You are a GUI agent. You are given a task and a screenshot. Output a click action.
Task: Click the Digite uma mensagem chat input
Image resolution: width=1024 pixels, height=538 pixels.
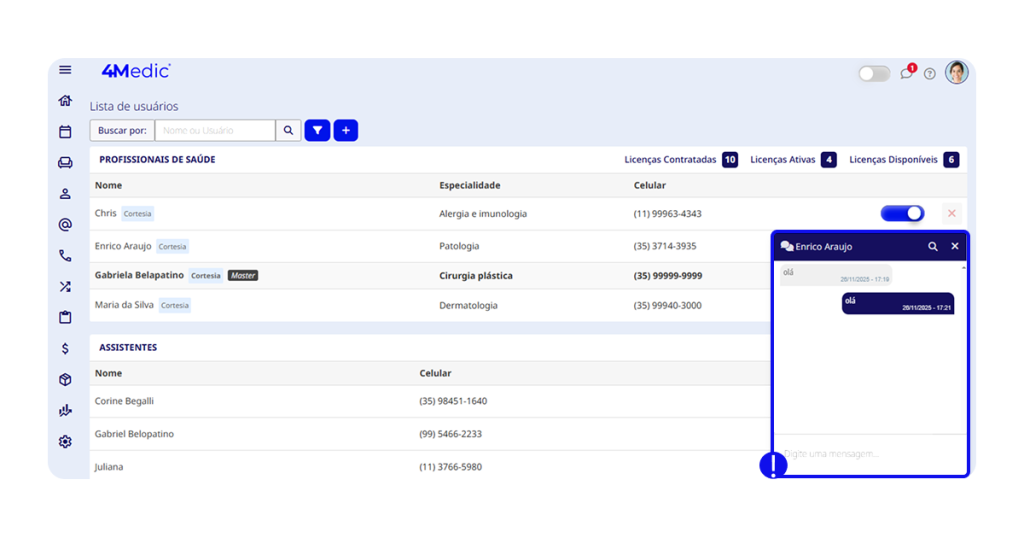tap(870, 454)
